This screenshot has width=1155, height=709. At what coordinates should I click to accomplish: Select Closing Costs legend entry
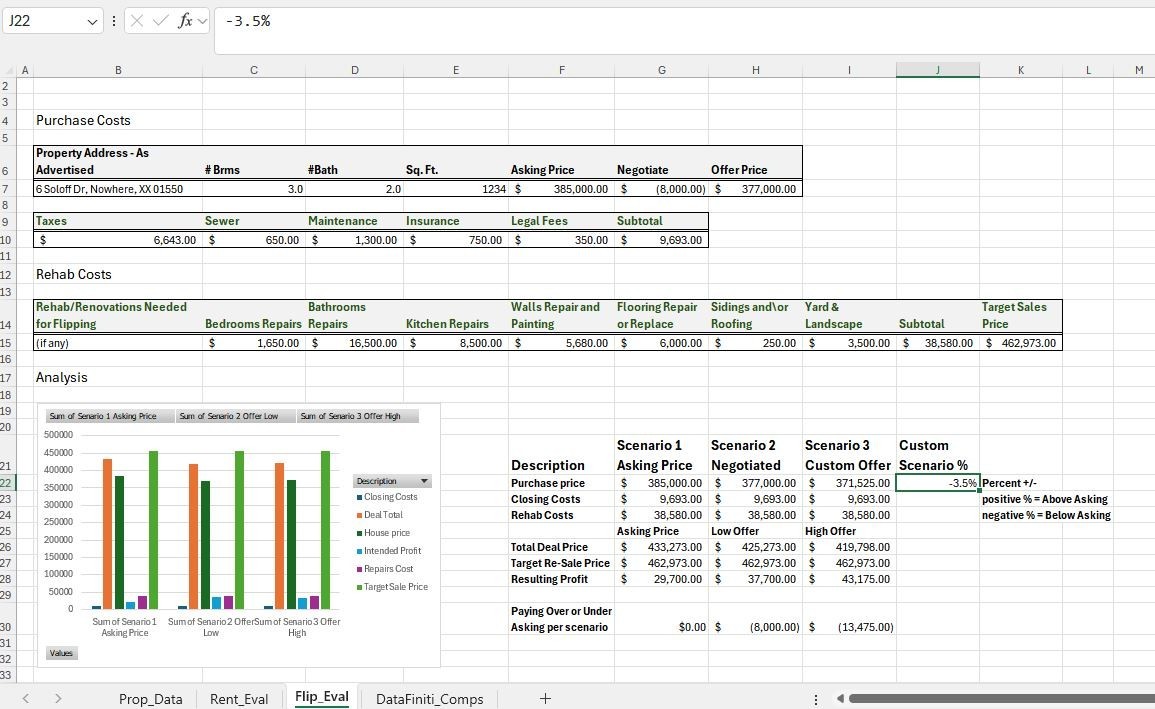point(387,497)
